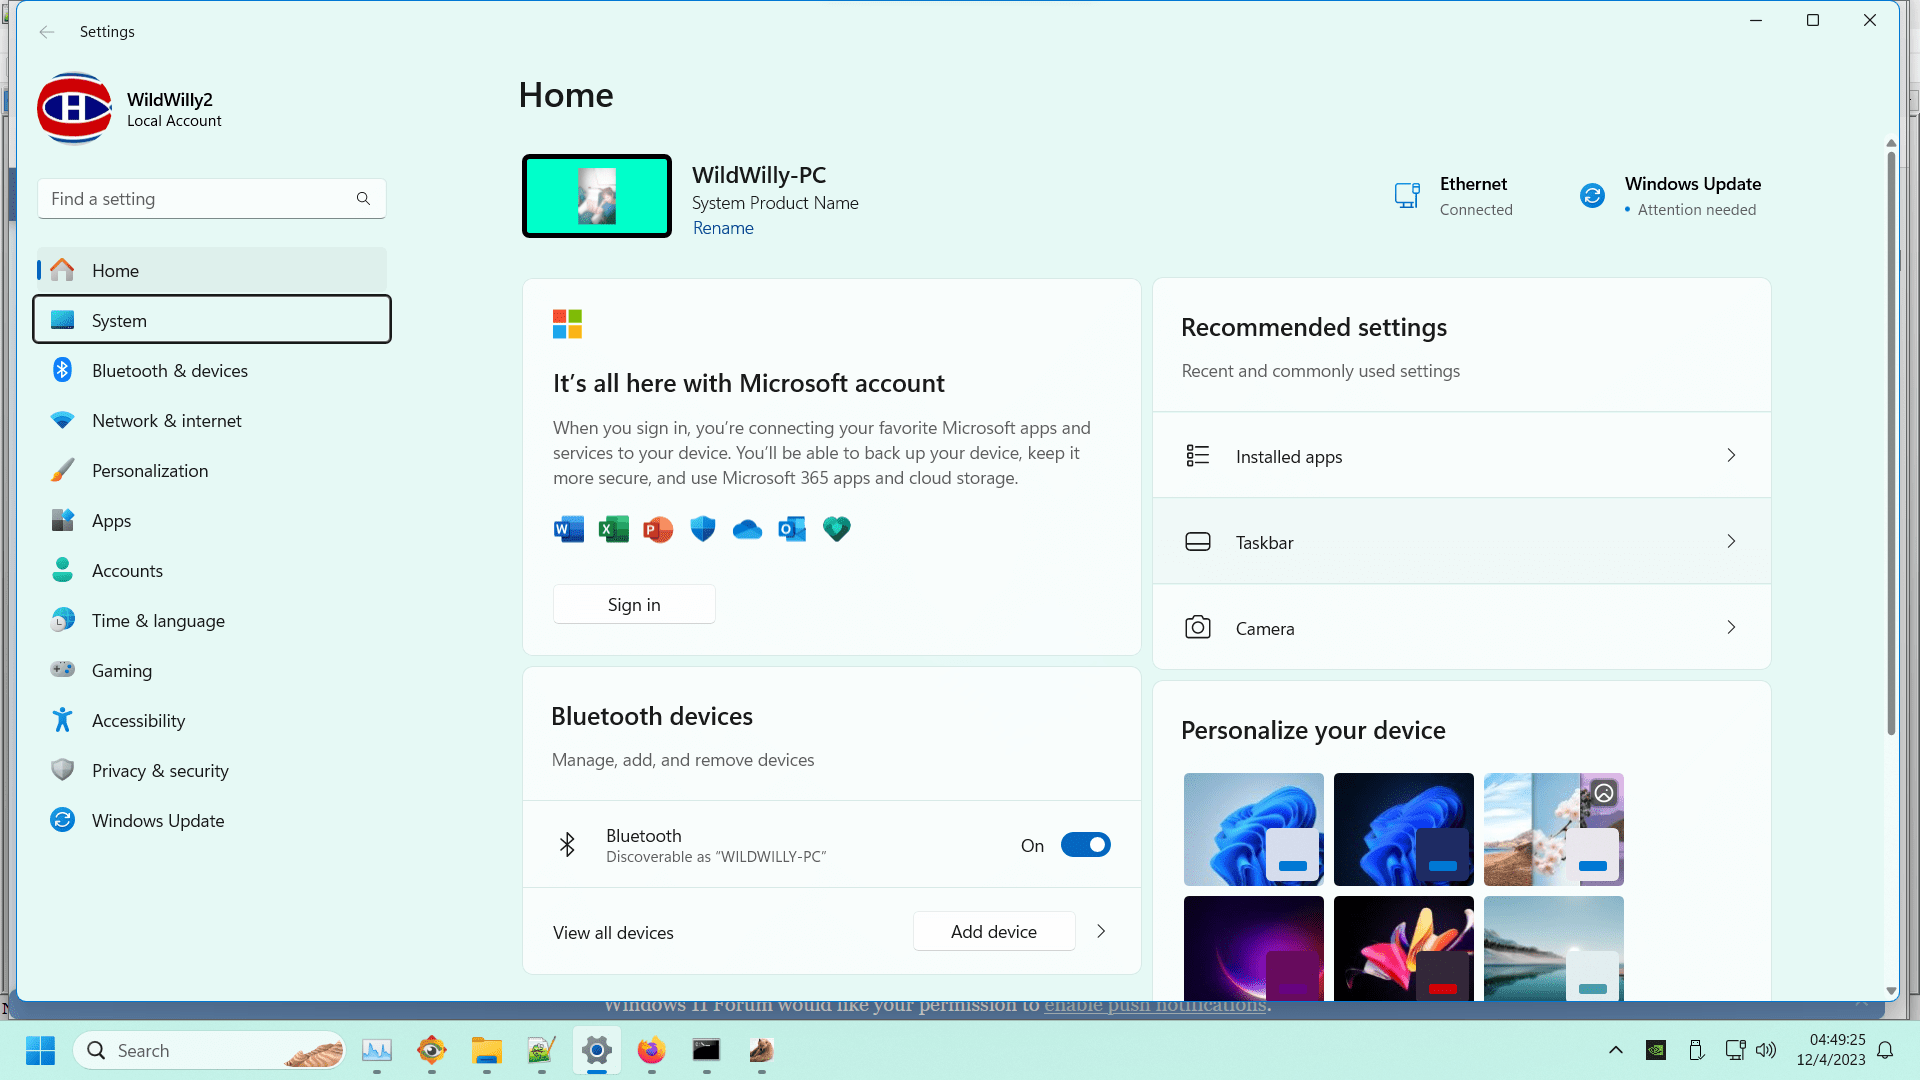Expand Installed apps with its chevron
The height and width of the screenshot is (1080, 1920).
[x=1731, y=456]
